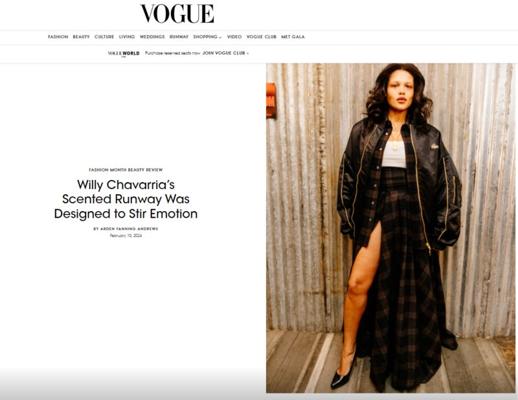Screen dimensions: 518x400
Task: Click the runway model photo
Action: [391, 228]
